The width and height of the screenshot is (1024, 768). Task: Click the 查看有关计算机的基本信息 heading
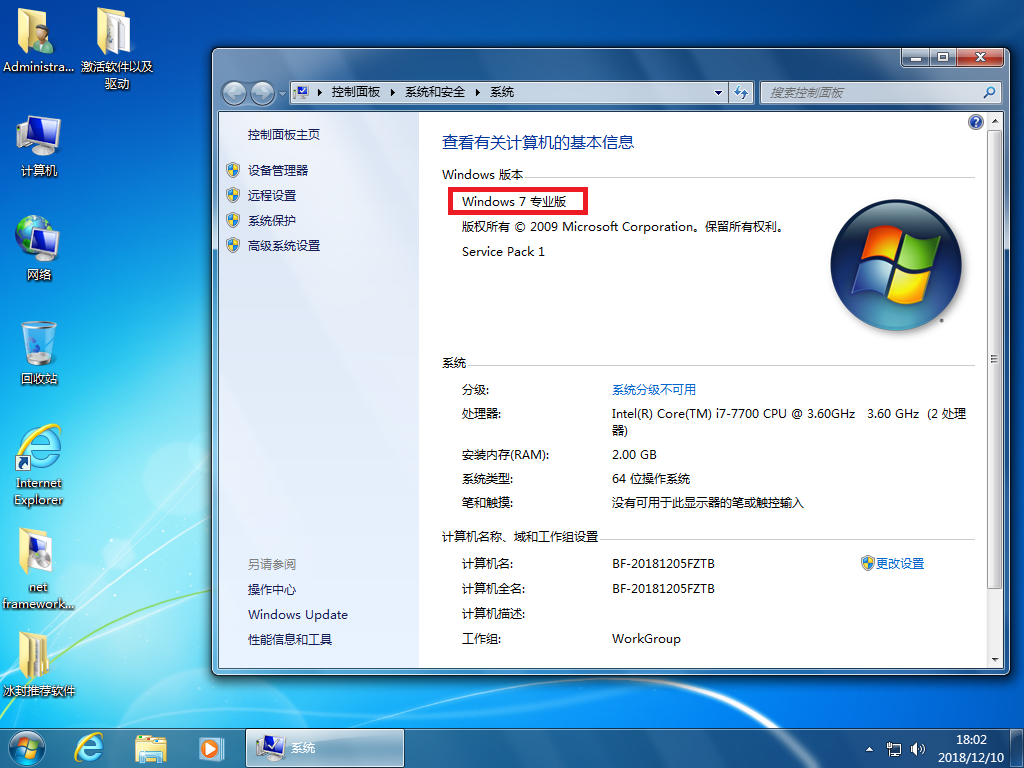[538, 142]
